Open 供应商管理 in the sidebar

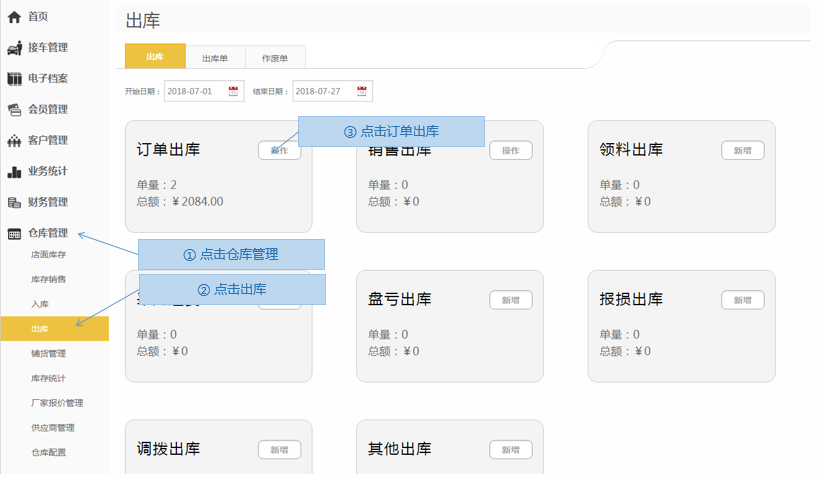52,427
